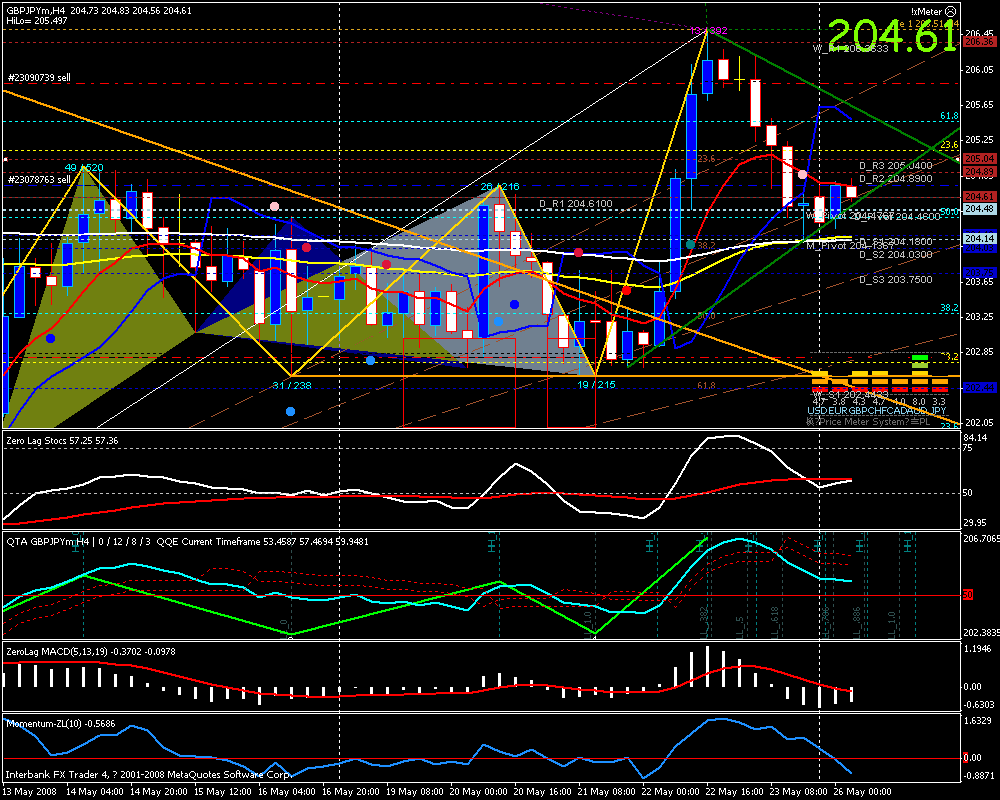Click the sad-face expert advisor icon beside !xMeter
The height and width of the screenshot is (800, 1000).
(x=950, y=9)
